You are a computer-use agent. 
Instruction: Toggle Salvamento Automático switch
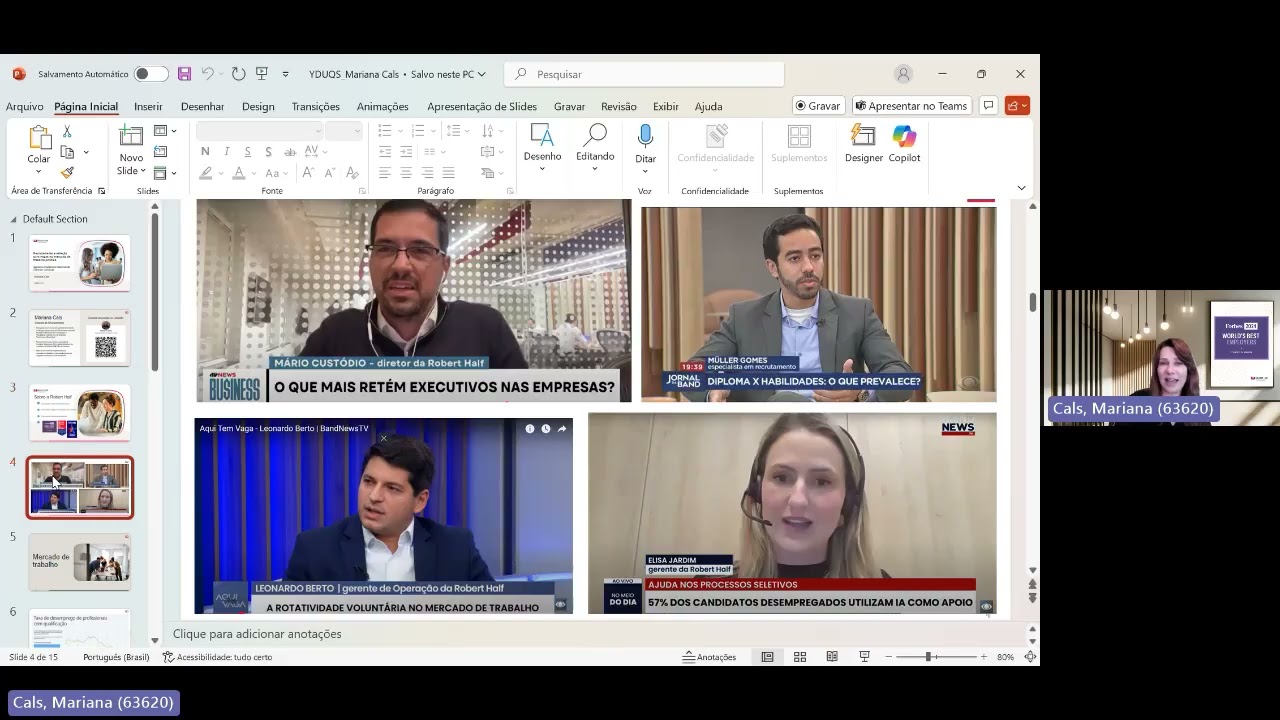click(x=151, y=74)
